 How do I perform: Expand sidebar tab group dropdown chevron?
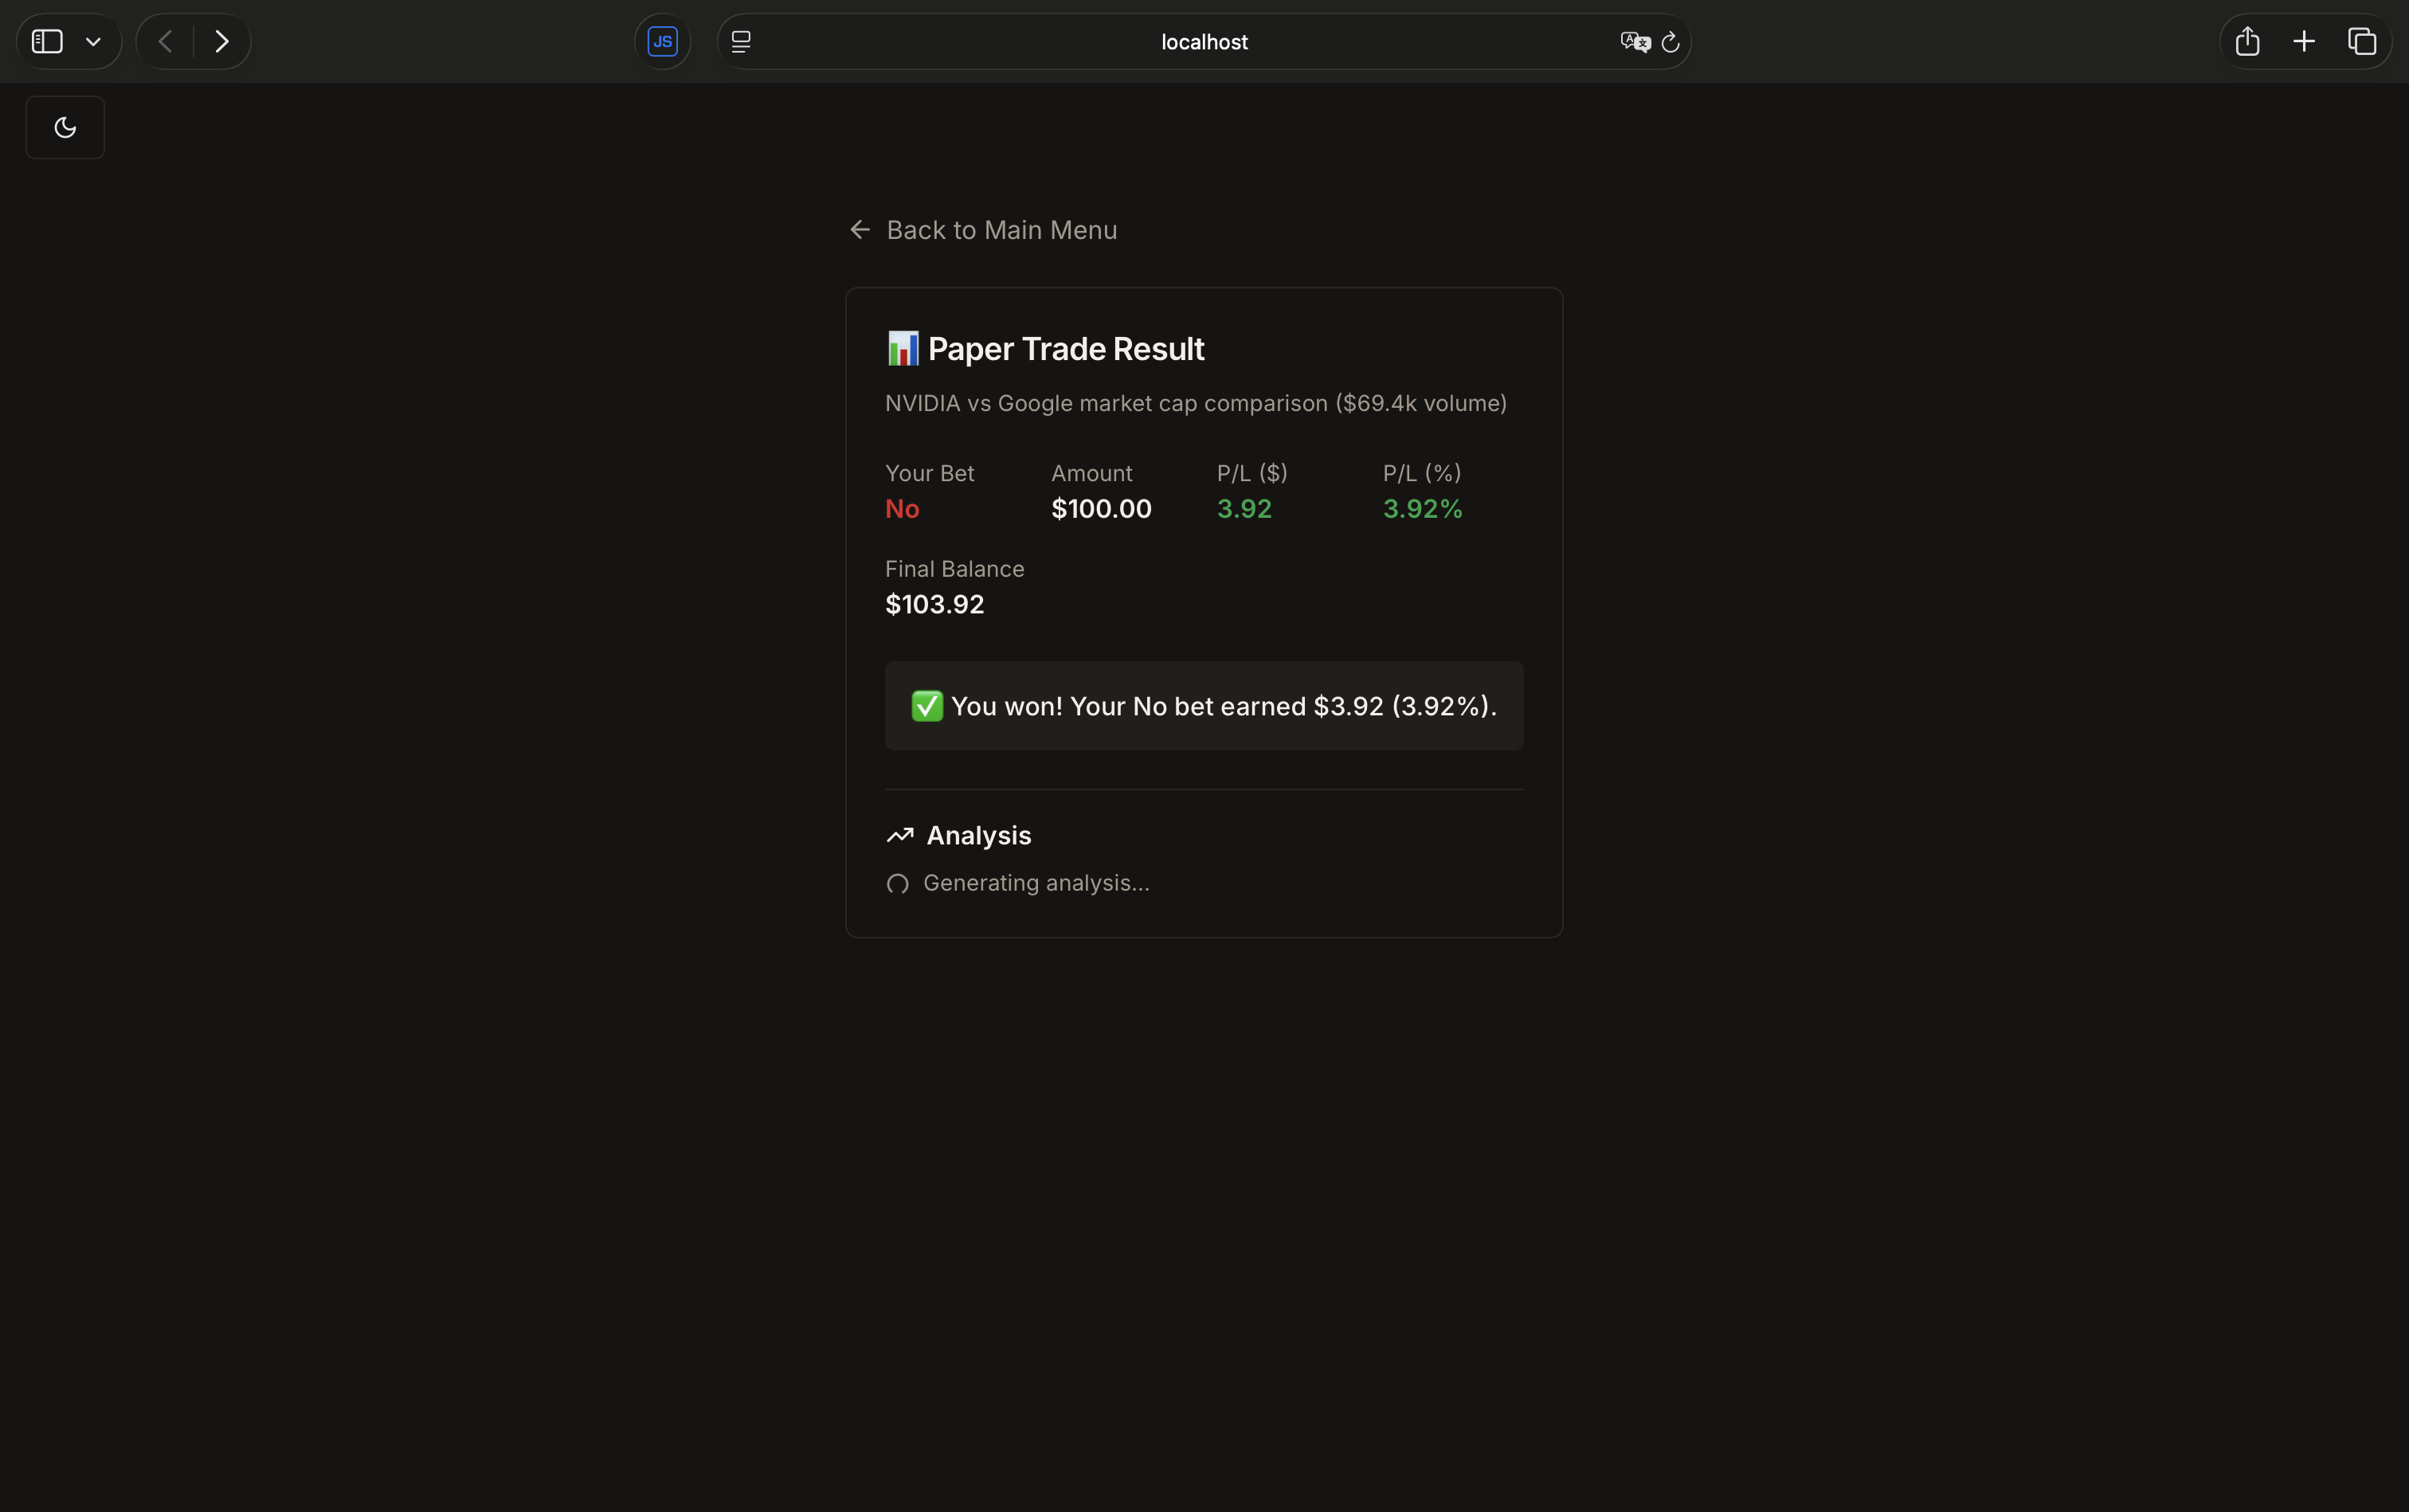pyautogui.click(x=93, y=42)
